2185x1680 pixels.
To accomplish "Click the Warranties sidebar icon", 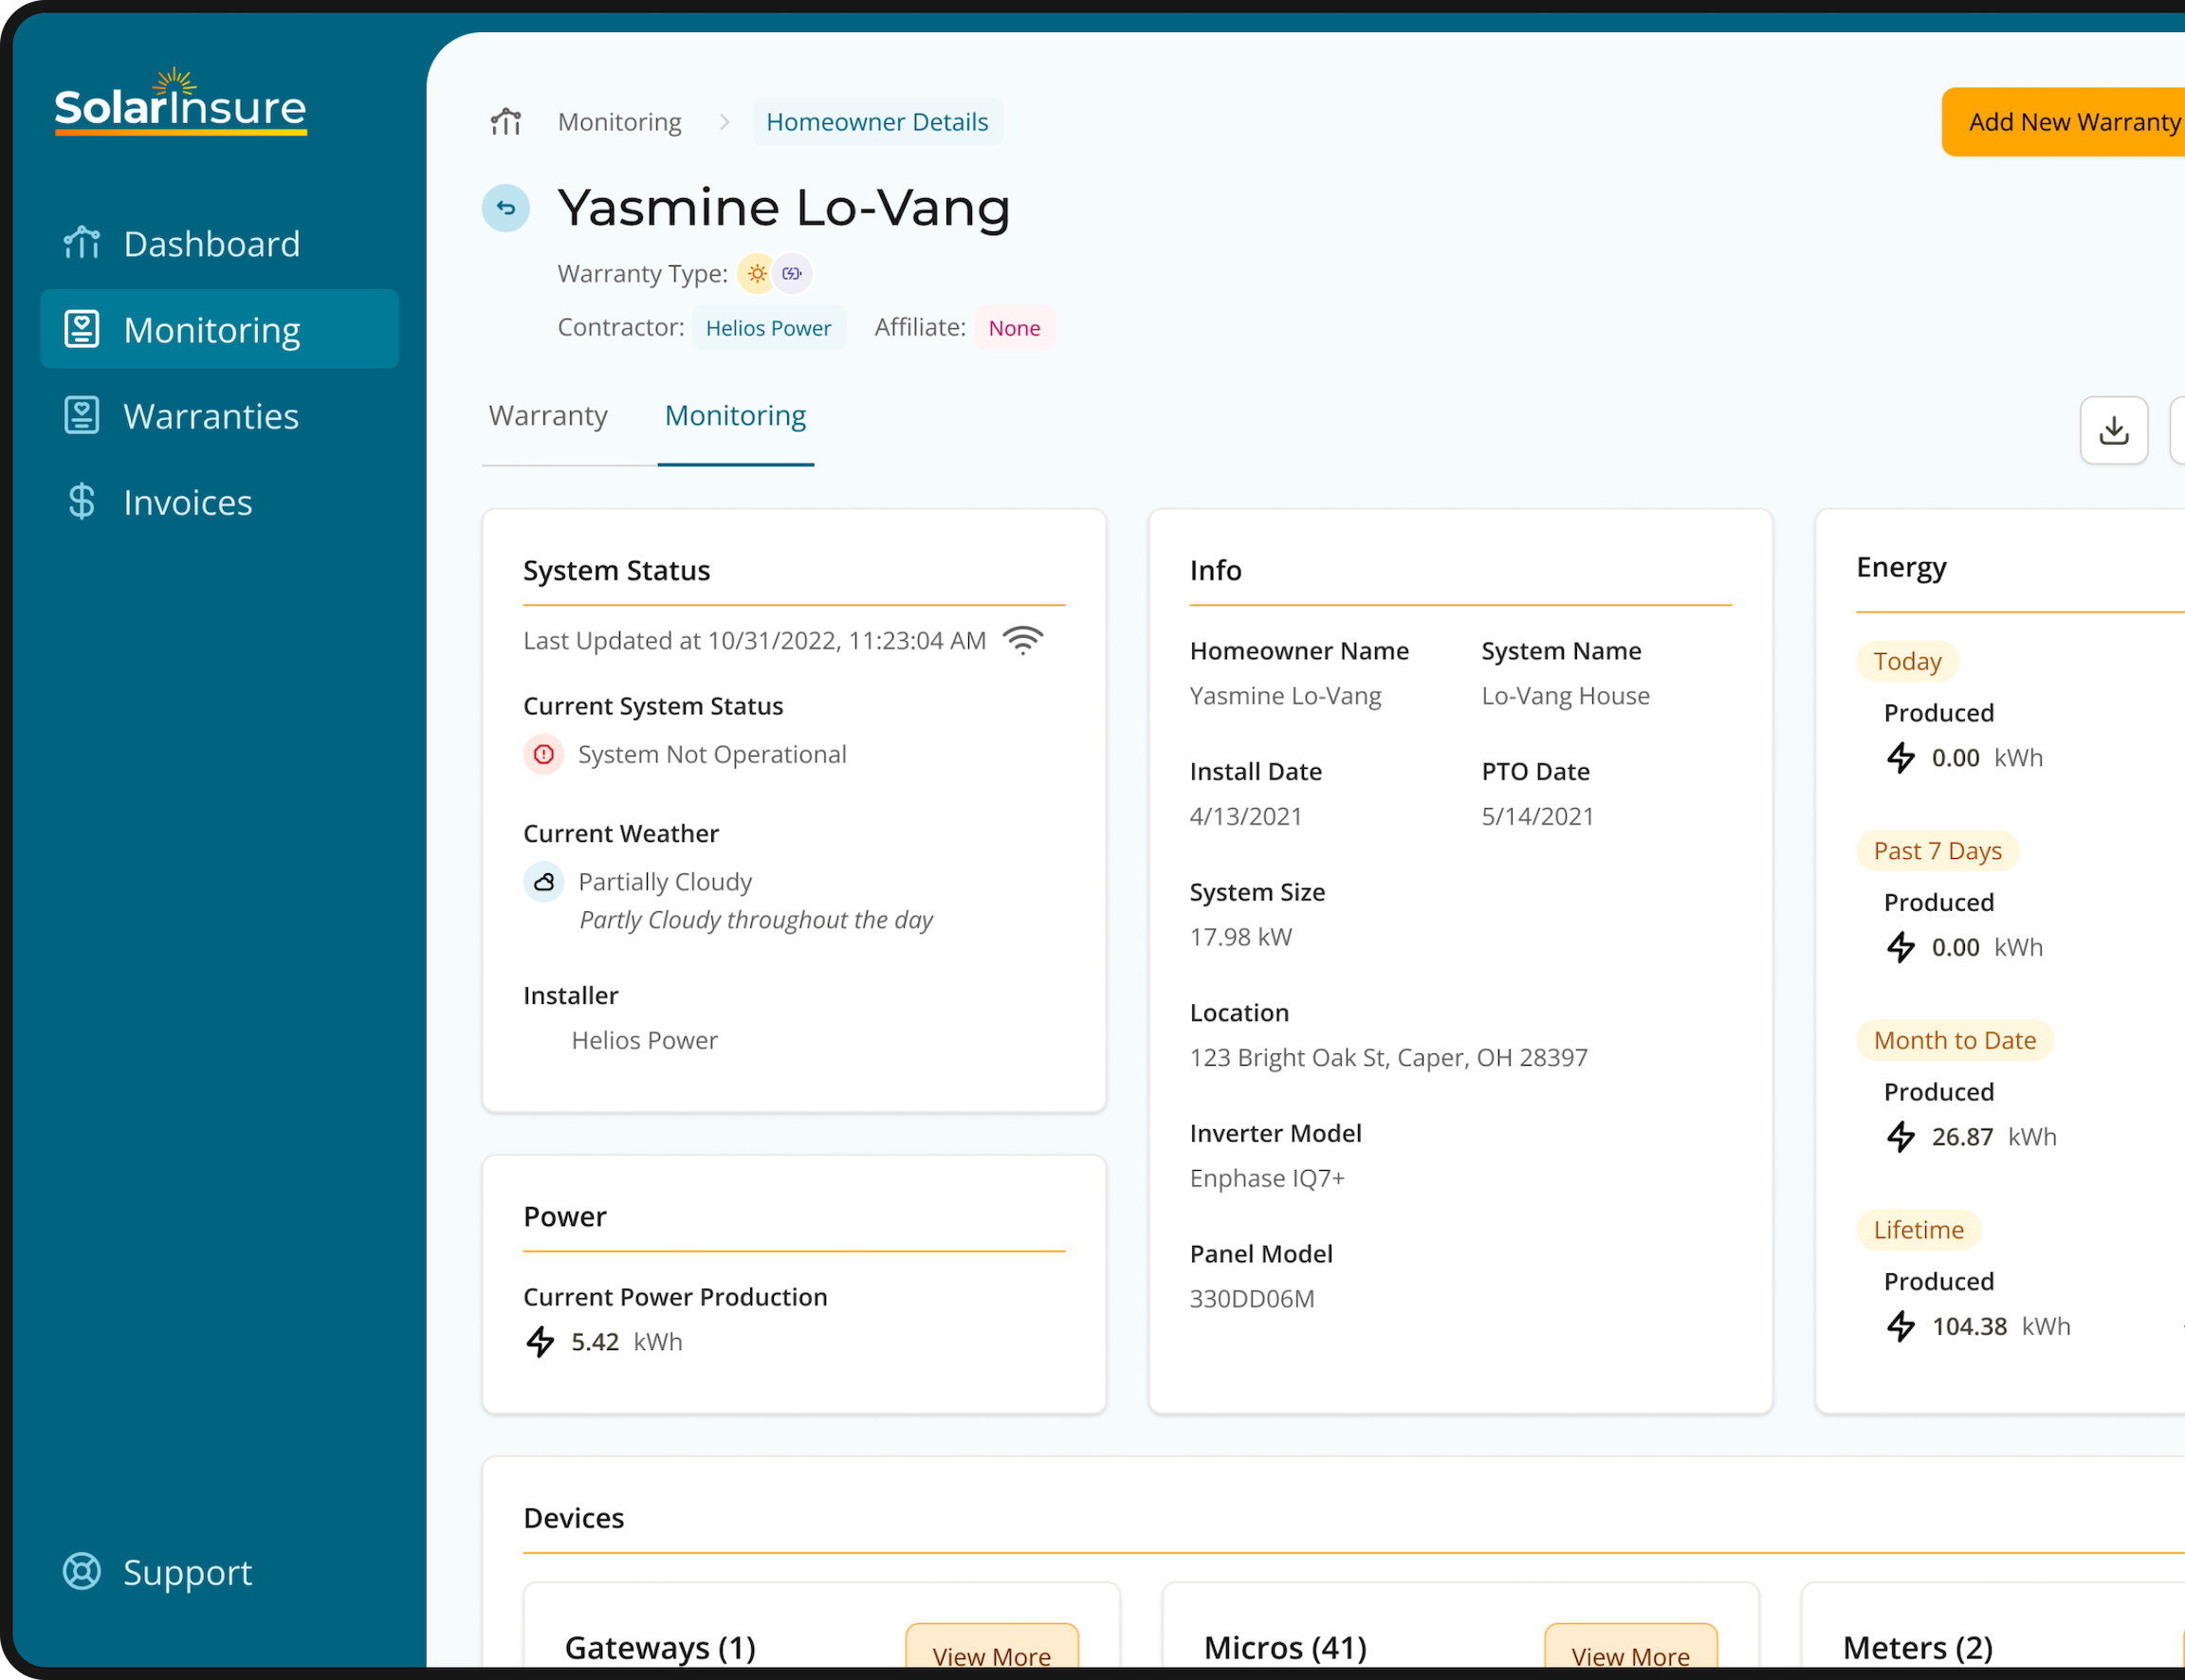I will tap(82, 416).
